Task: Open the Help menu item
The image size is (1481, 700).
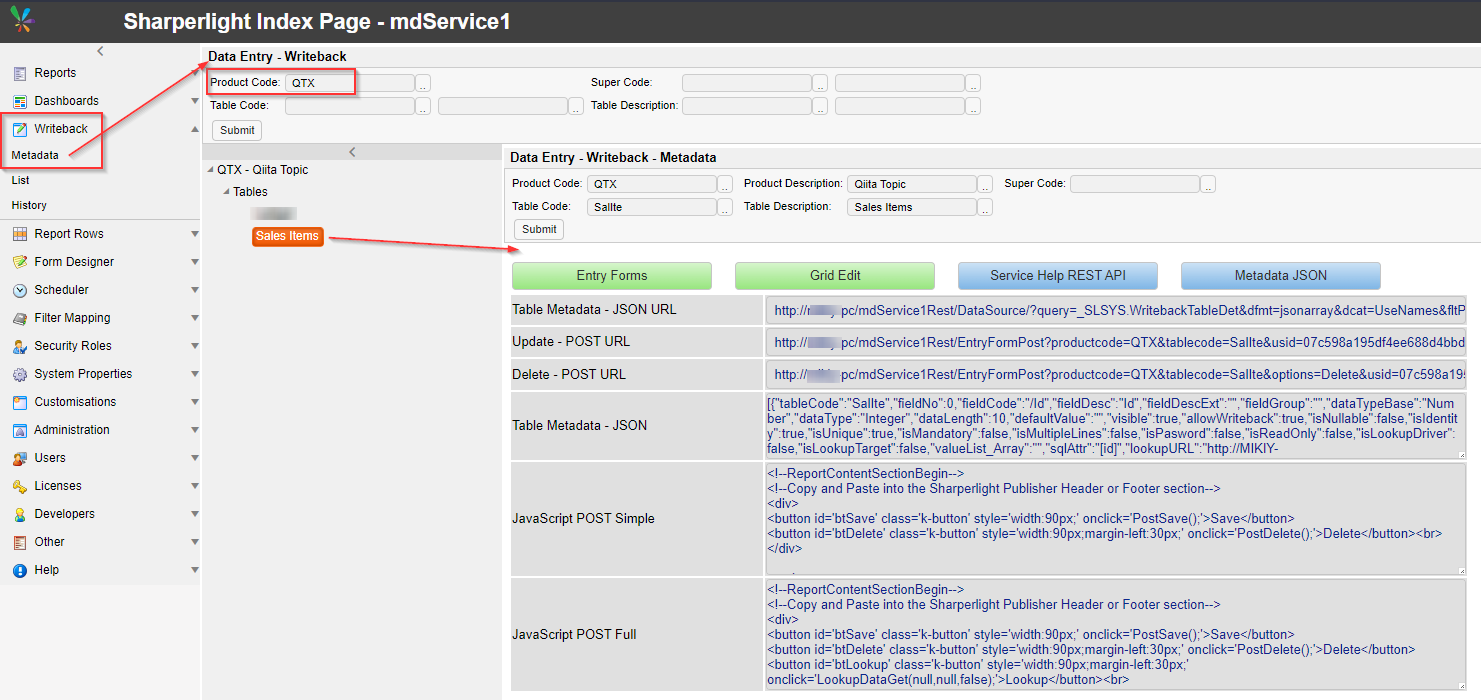Action: (47, 570)
